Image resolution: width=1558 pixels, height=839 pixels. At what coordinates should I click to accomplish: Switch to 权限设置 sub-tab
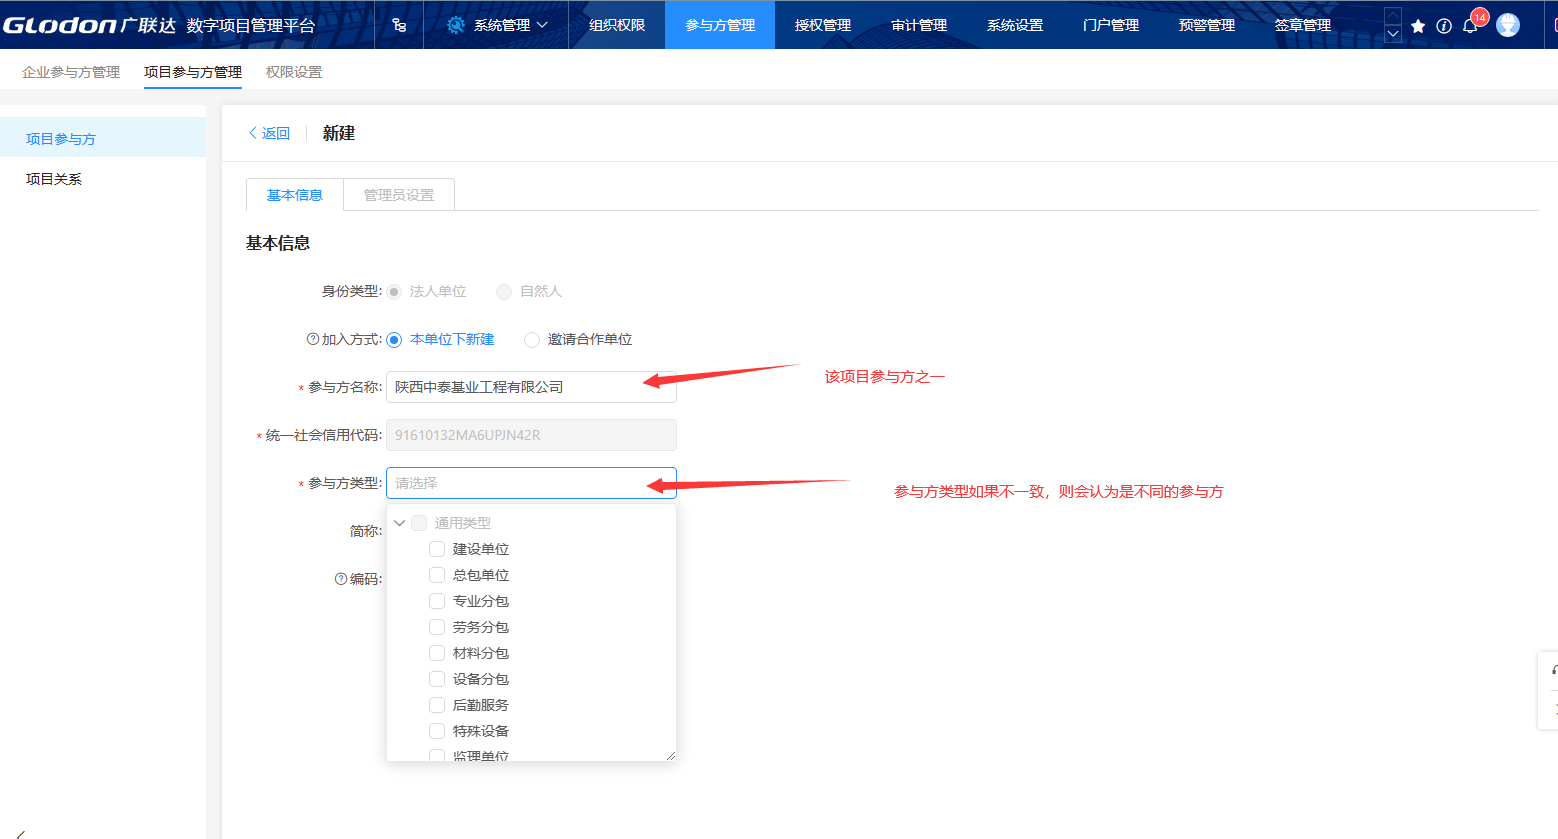pyautogui.click(x=294, y=72)
